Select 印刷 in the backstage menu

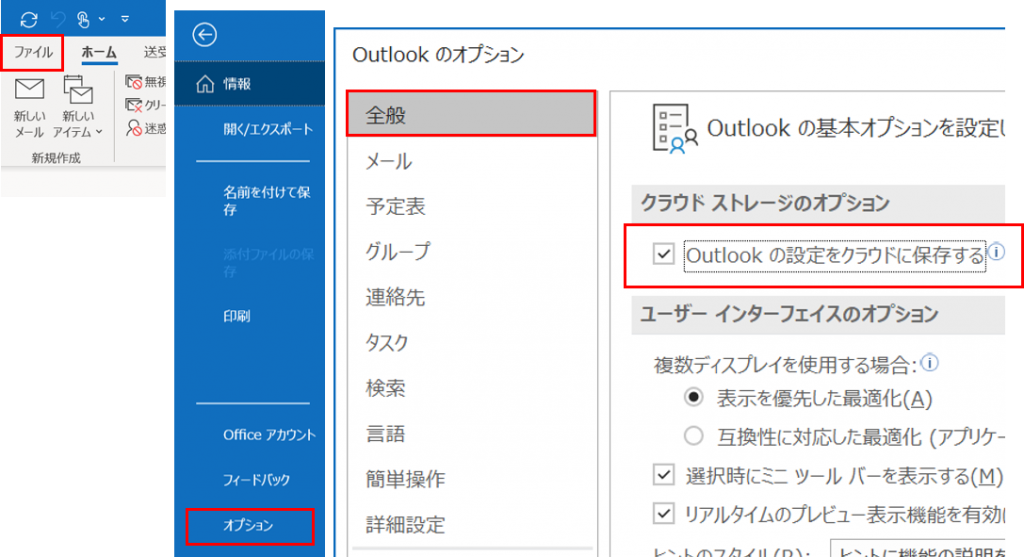pyautogui.click(x=236, y=316)
